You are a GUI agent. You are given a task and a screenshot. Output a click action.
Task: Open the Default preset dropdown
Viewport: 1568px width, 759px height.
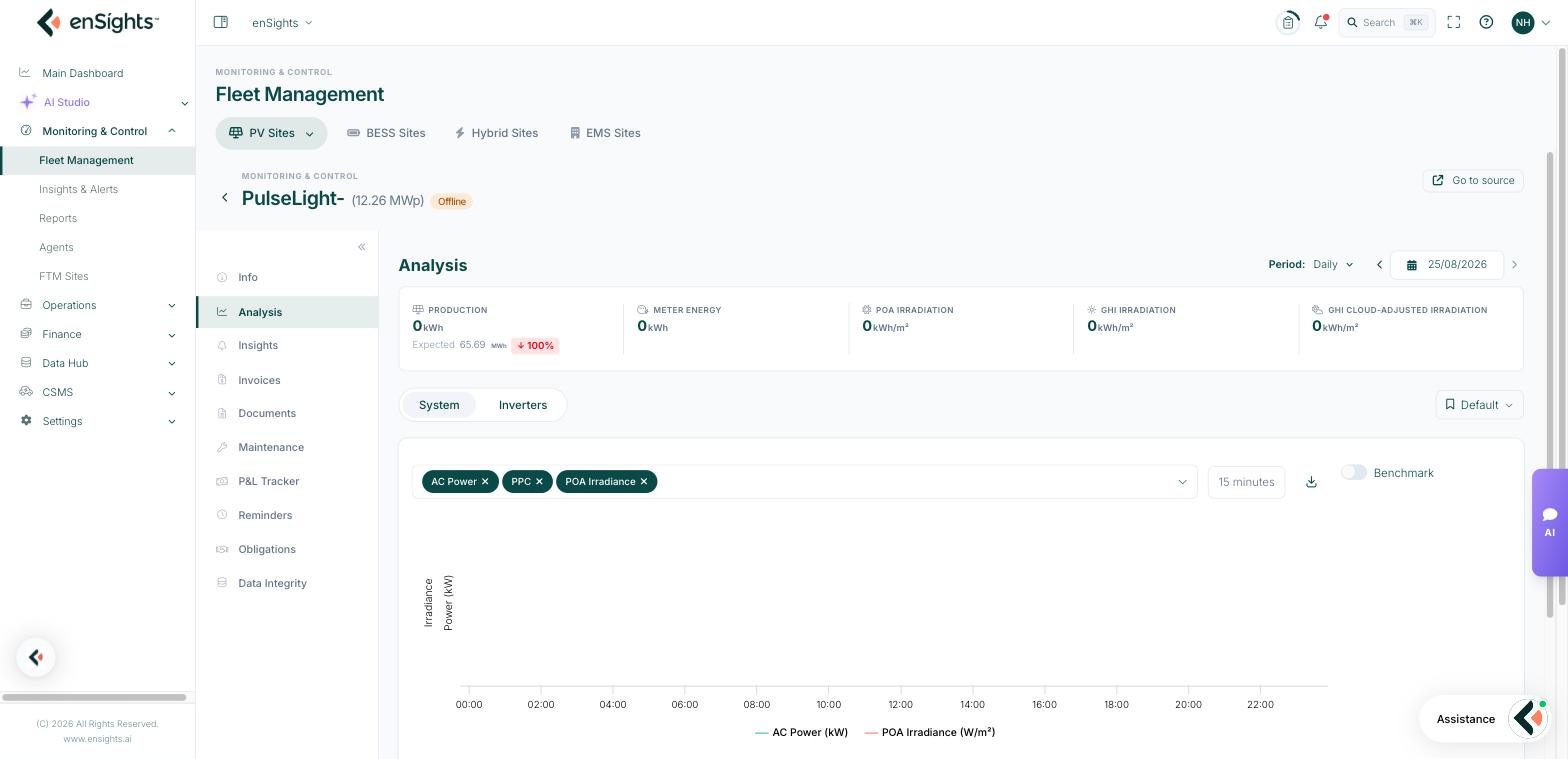coord(1479,405)
